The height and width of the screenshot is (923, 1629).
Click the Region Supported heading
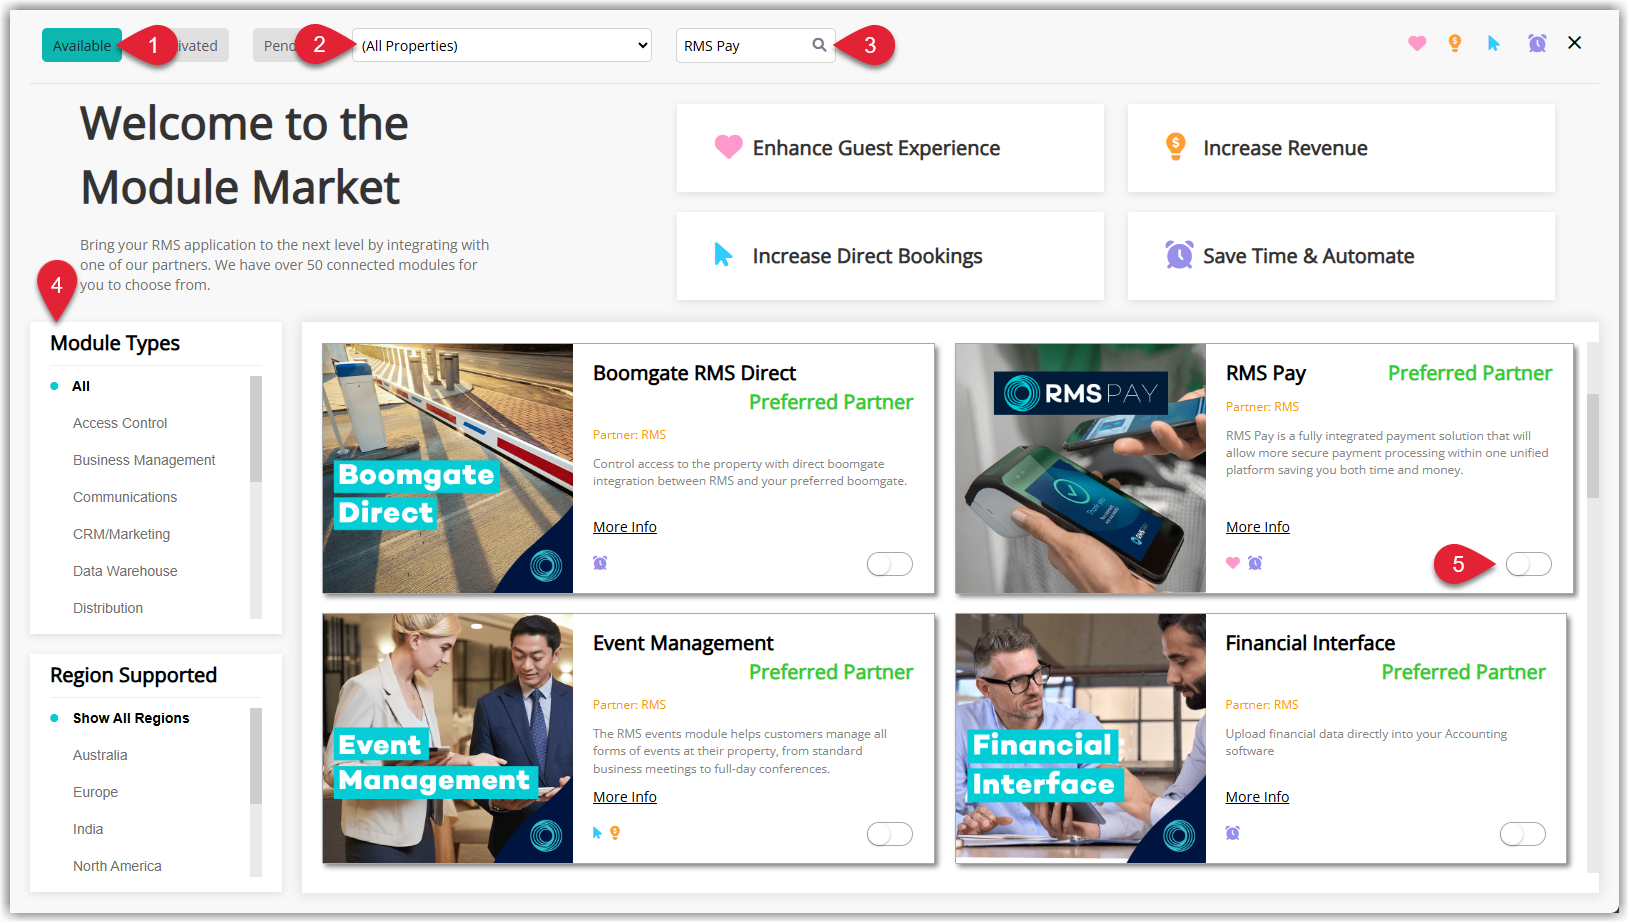pos(133,675)
